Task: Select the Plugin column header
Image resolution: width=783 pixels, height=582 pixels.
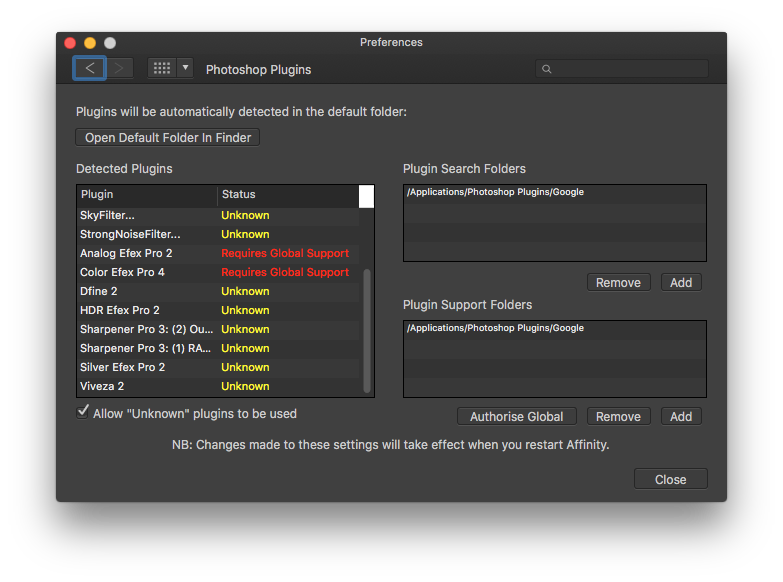Action: (147, 195)
